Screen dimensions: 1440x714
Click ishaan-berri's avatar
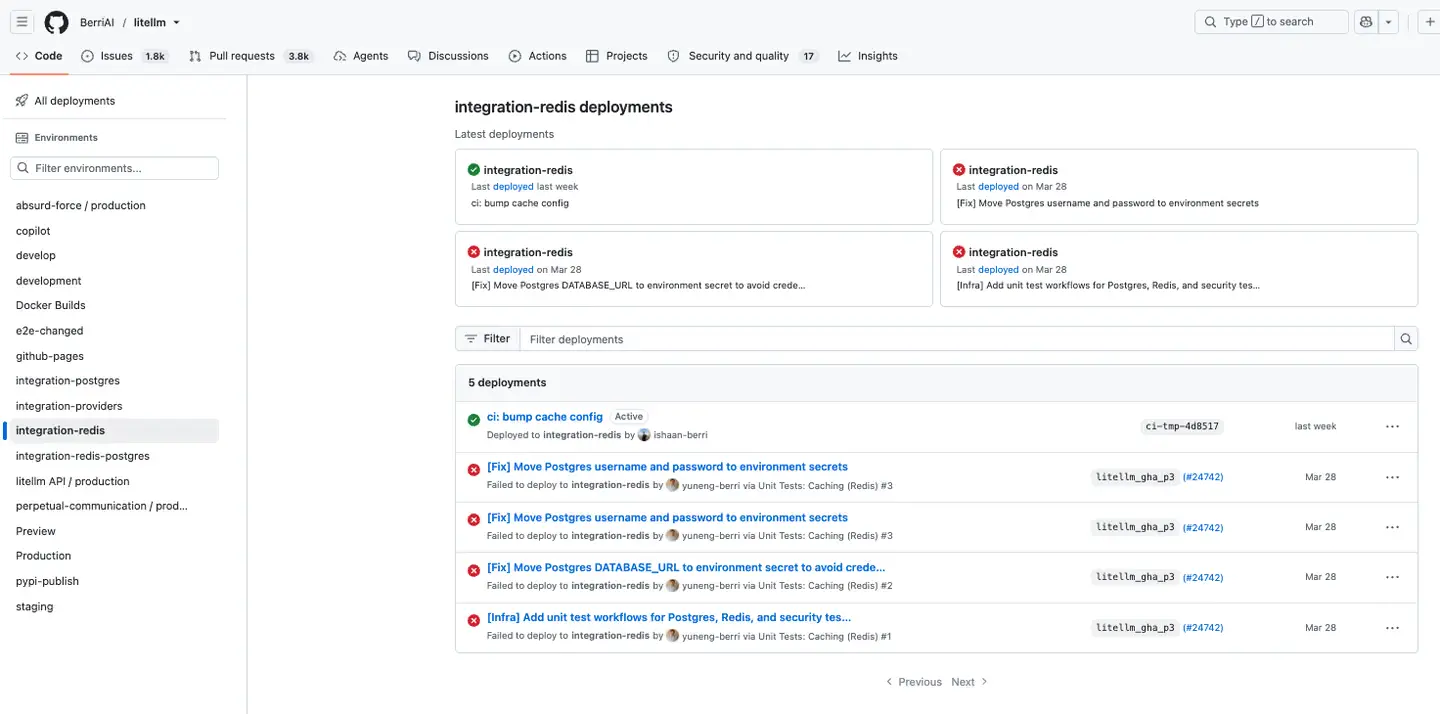coord(644,435)
